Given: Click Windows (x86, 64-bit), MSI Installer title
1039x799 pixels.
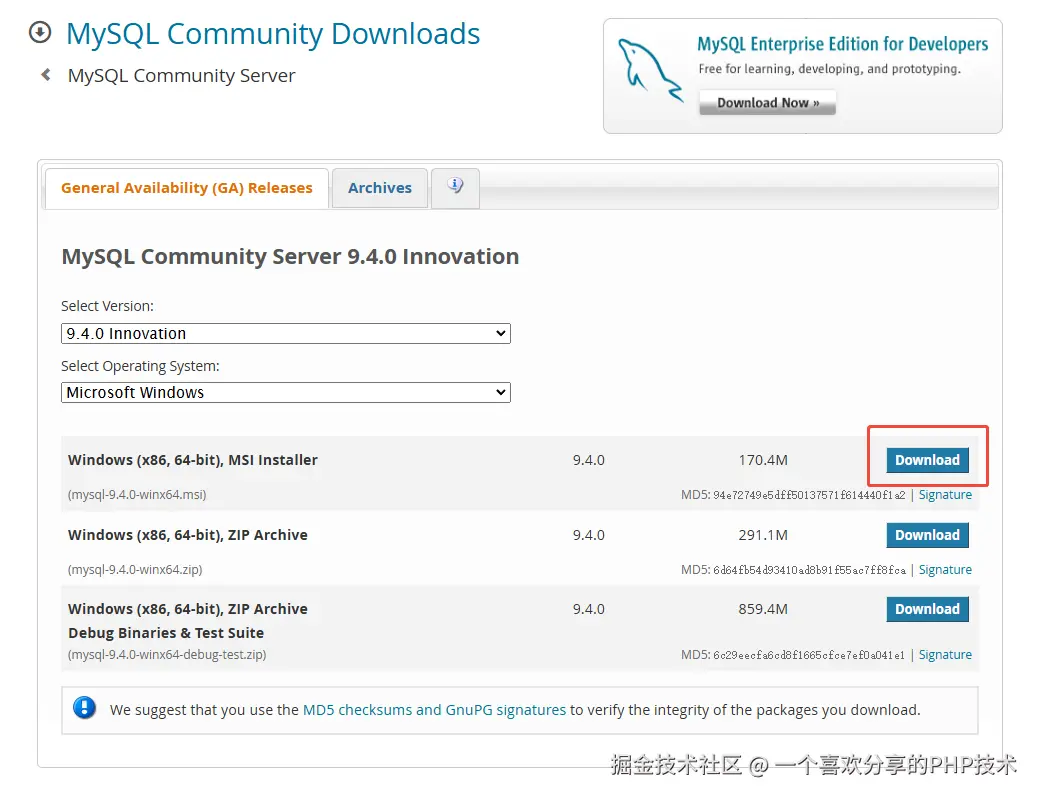Looking at the screenshot, I should [193, 460].
